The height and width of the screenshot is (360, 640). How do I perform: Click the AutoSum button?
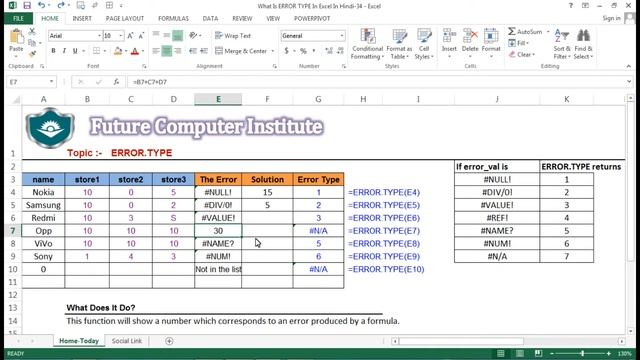525,31
